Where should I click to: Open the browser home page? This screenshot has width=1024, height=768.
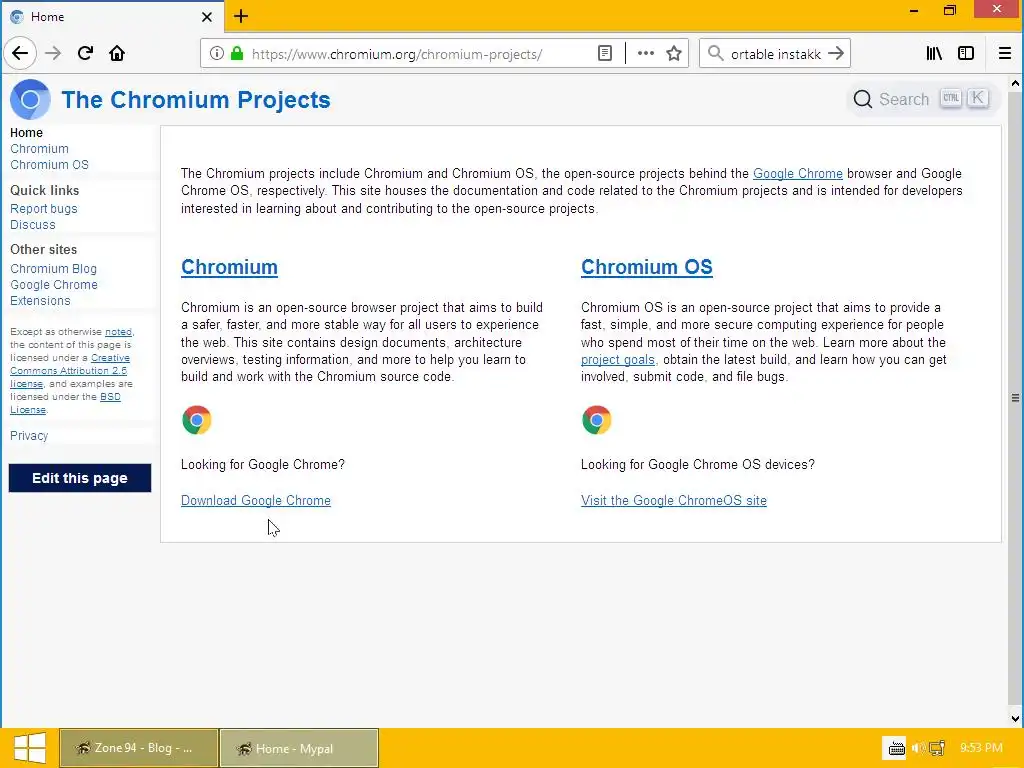coord(117,54)
